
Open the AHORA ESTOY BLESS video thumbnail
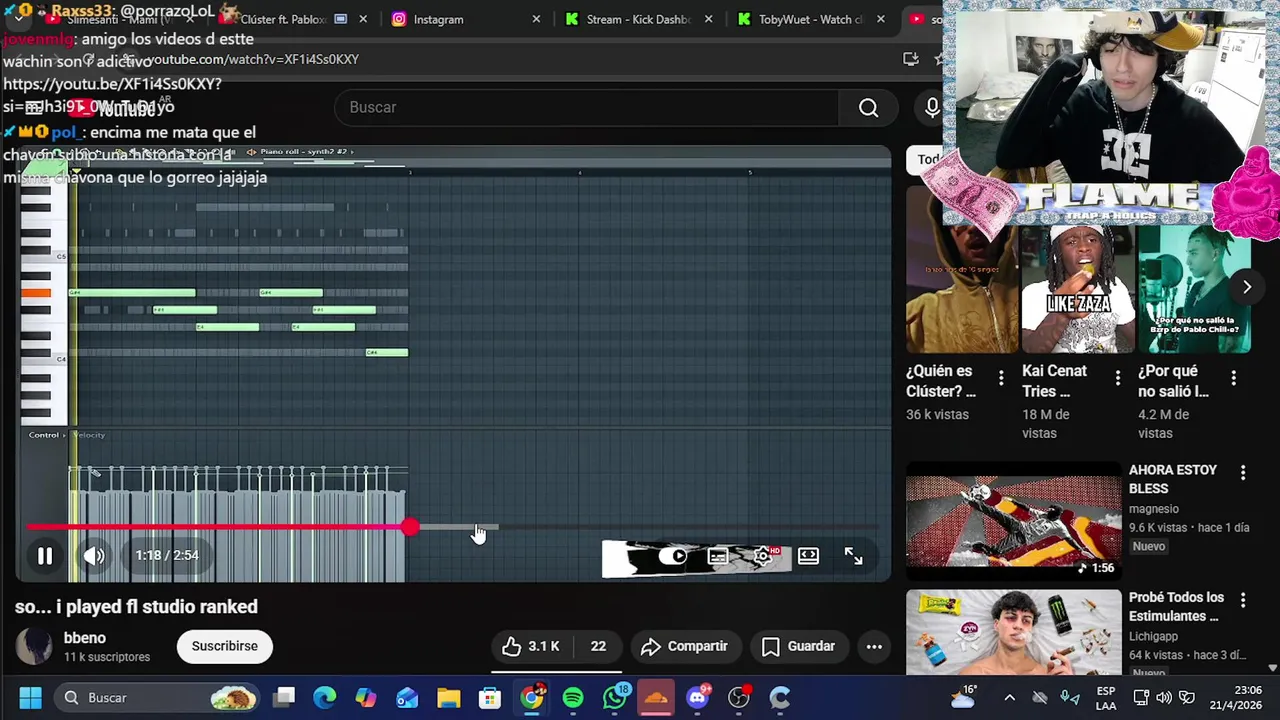1014,520
